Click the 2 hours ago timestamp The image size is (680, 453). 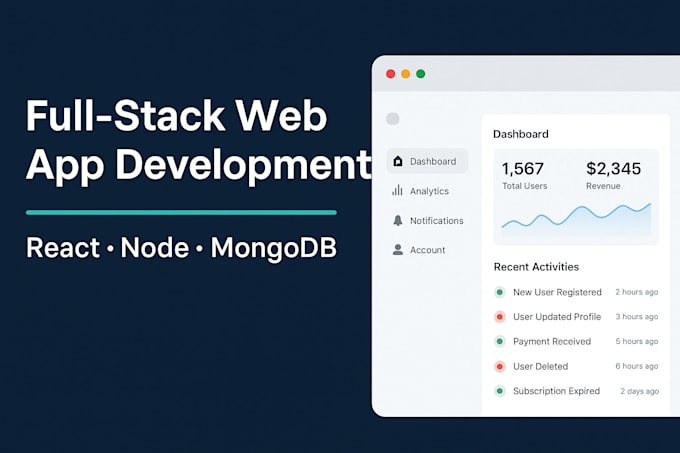pyautogui.click(x=637, y=292)
